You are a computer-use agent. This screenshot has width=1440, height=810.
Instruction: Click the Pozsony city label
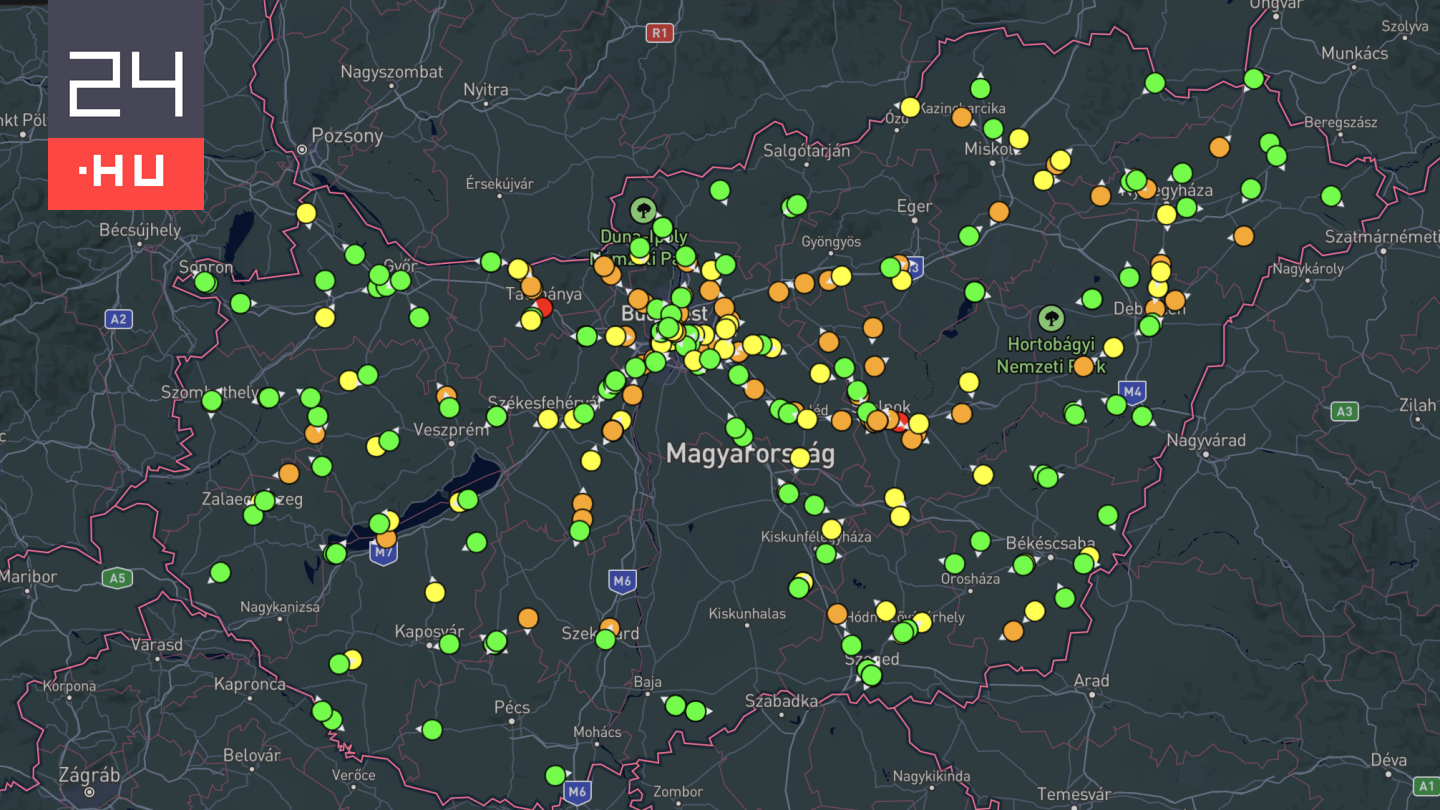[x=347, y=135]
